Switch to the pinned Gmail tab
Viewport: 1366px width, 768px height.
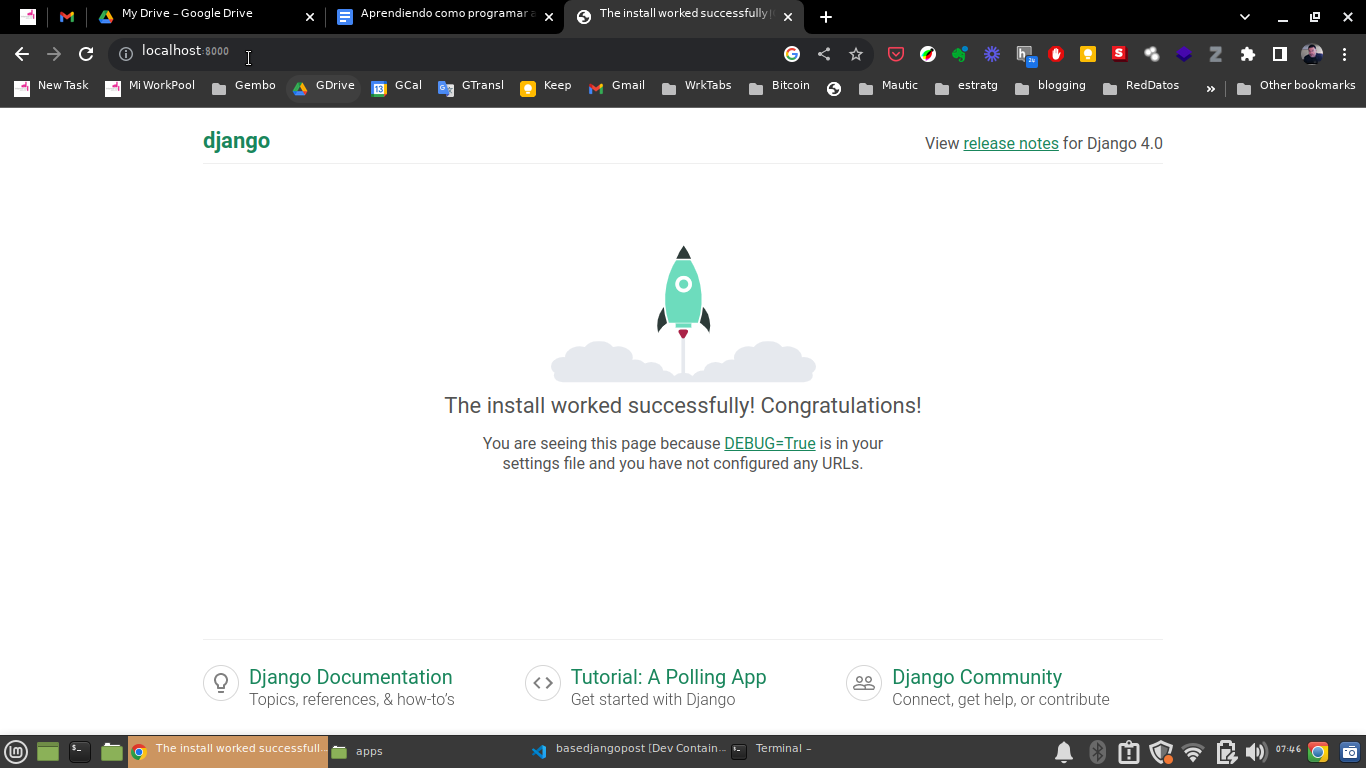pos(67,17)
